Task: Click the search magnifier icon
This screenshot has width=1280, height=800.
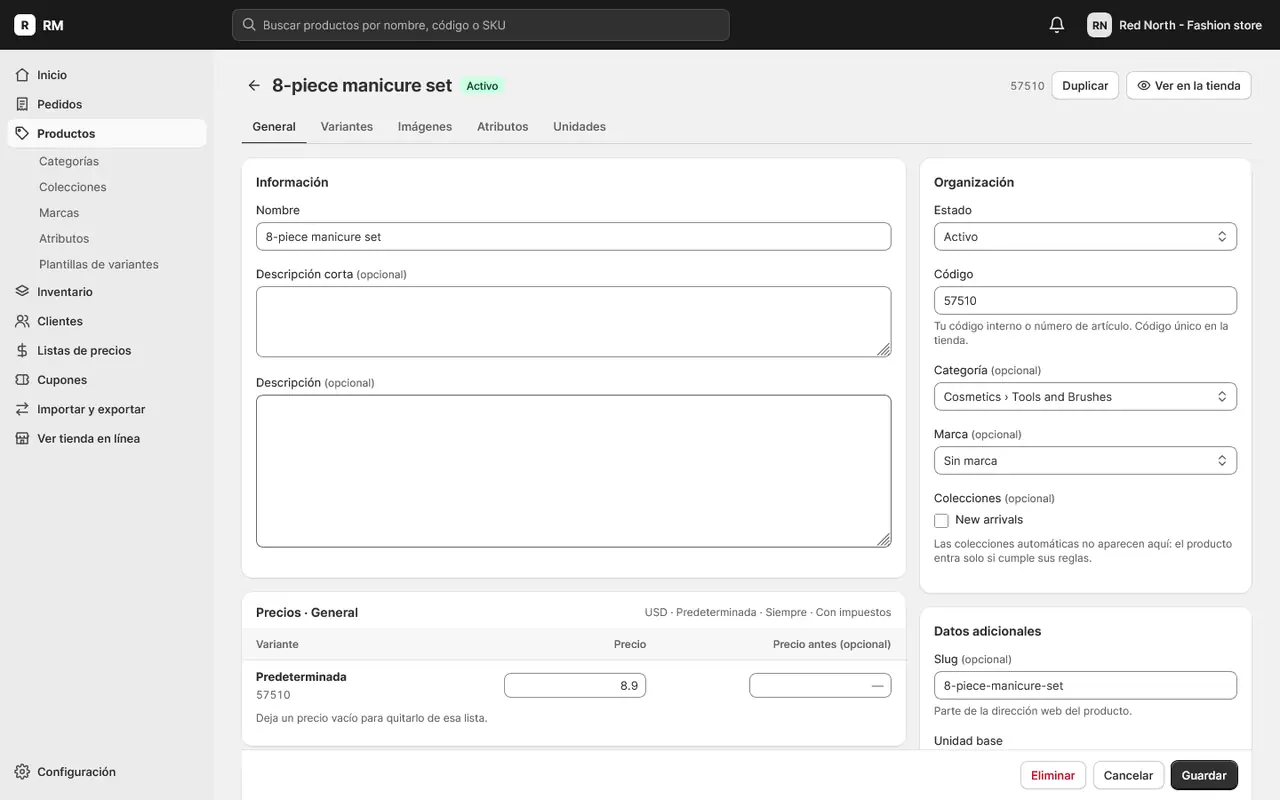Action: point(250,25)
